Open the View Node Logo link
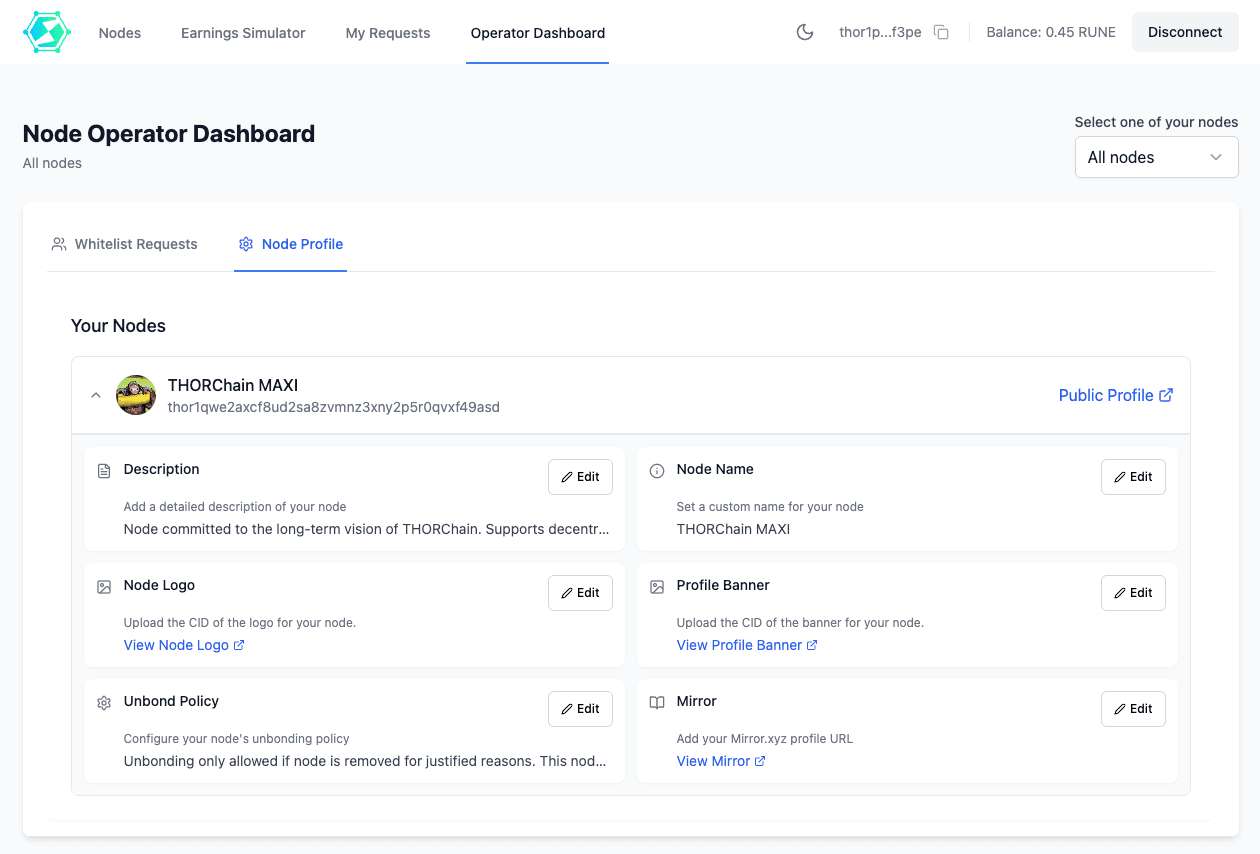Screen dimensions: 1260x854 (x=184, y=645)
